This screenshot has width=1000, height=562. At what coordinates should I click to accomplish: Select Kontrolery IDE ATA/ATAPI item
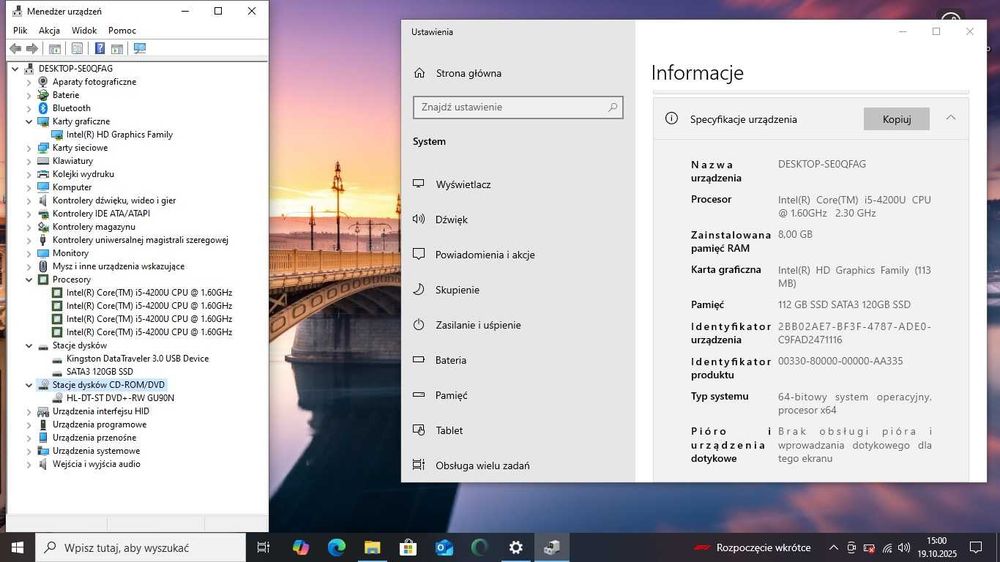tap(101, 214)
